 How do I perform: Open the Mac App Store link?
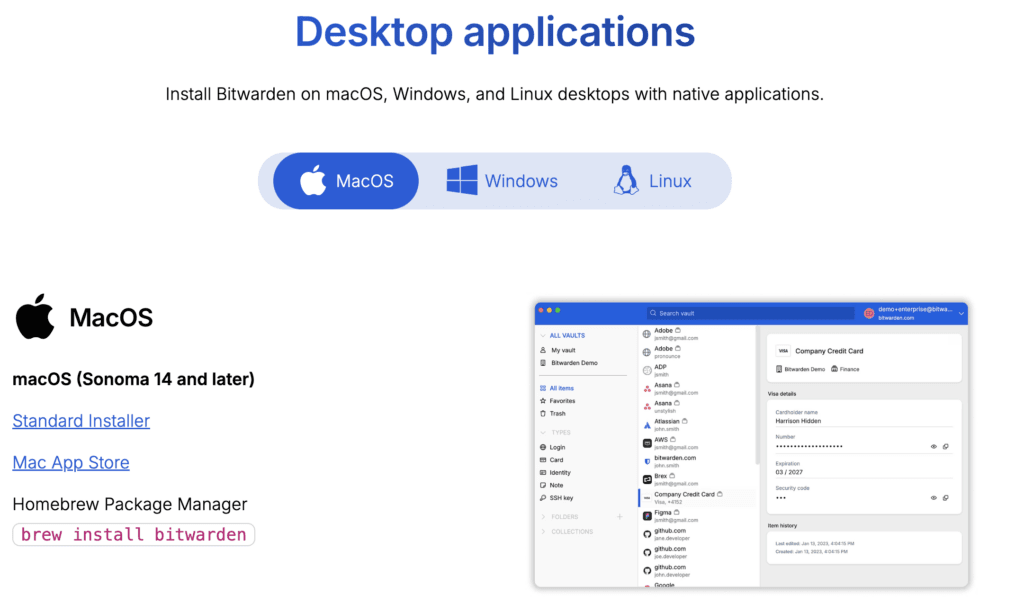[71, 463]
